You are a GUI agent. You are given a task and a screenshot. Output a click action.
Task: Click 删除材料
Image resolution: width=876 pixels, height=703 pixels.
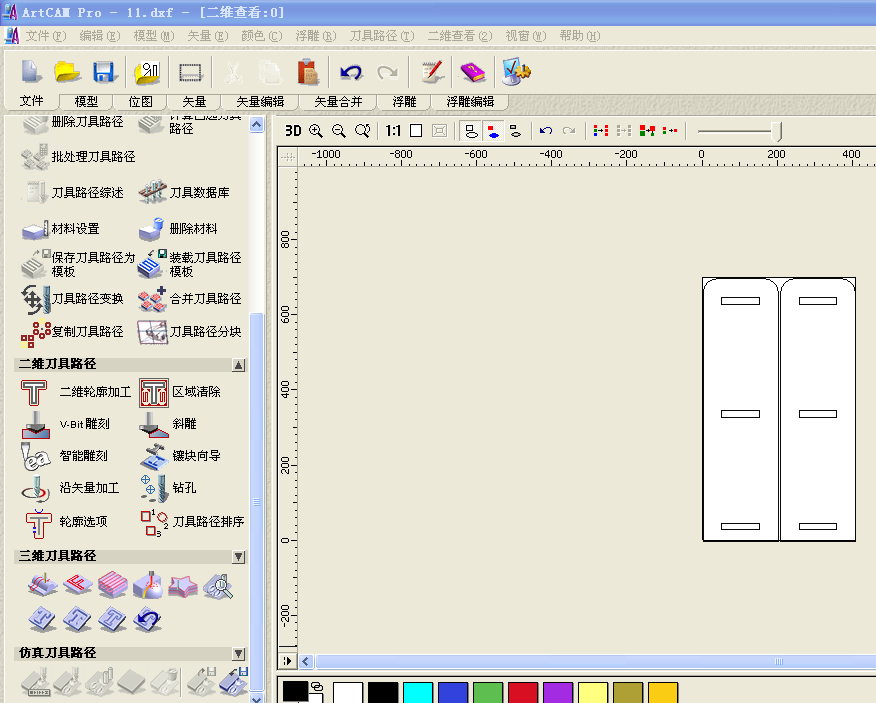pyautogui.click(x=178, y=229)
